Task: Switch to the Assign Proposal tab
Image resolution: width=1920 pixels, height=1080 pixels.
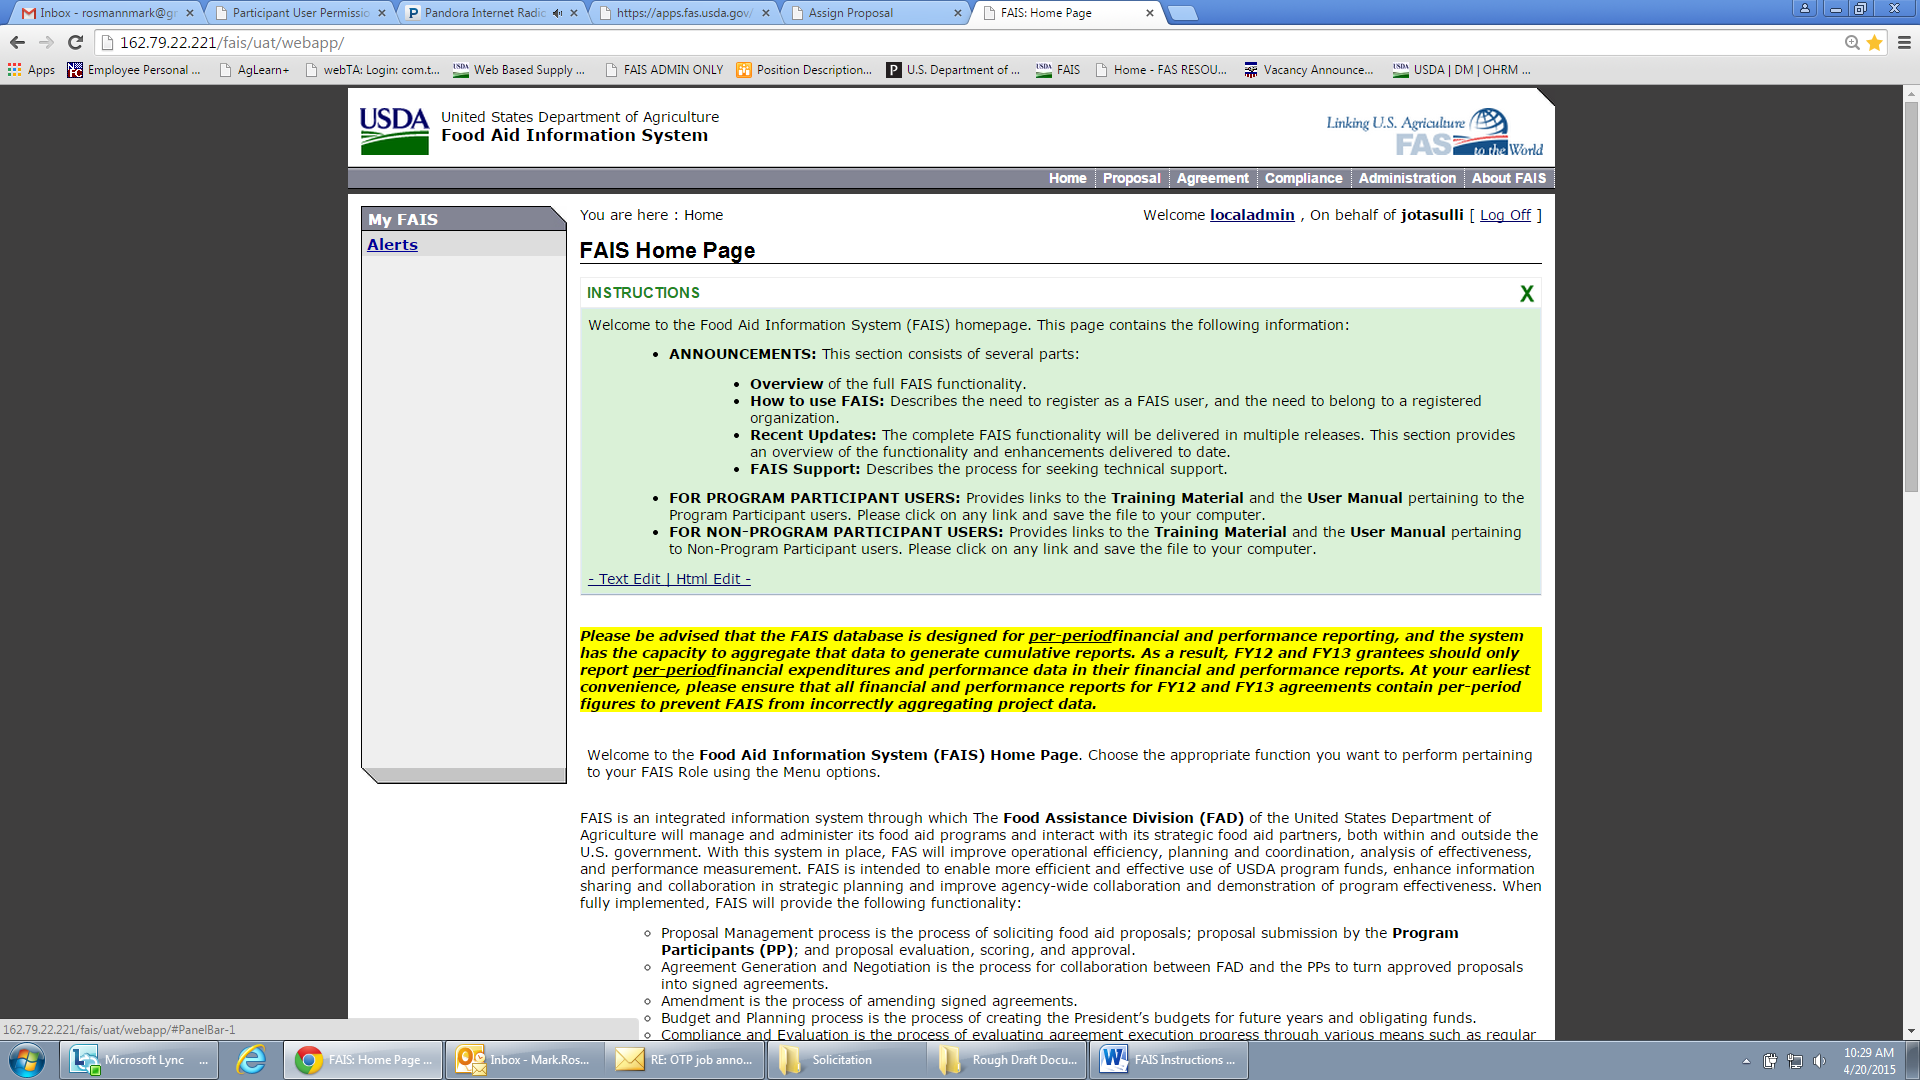Action: click(x=850, y=13)
